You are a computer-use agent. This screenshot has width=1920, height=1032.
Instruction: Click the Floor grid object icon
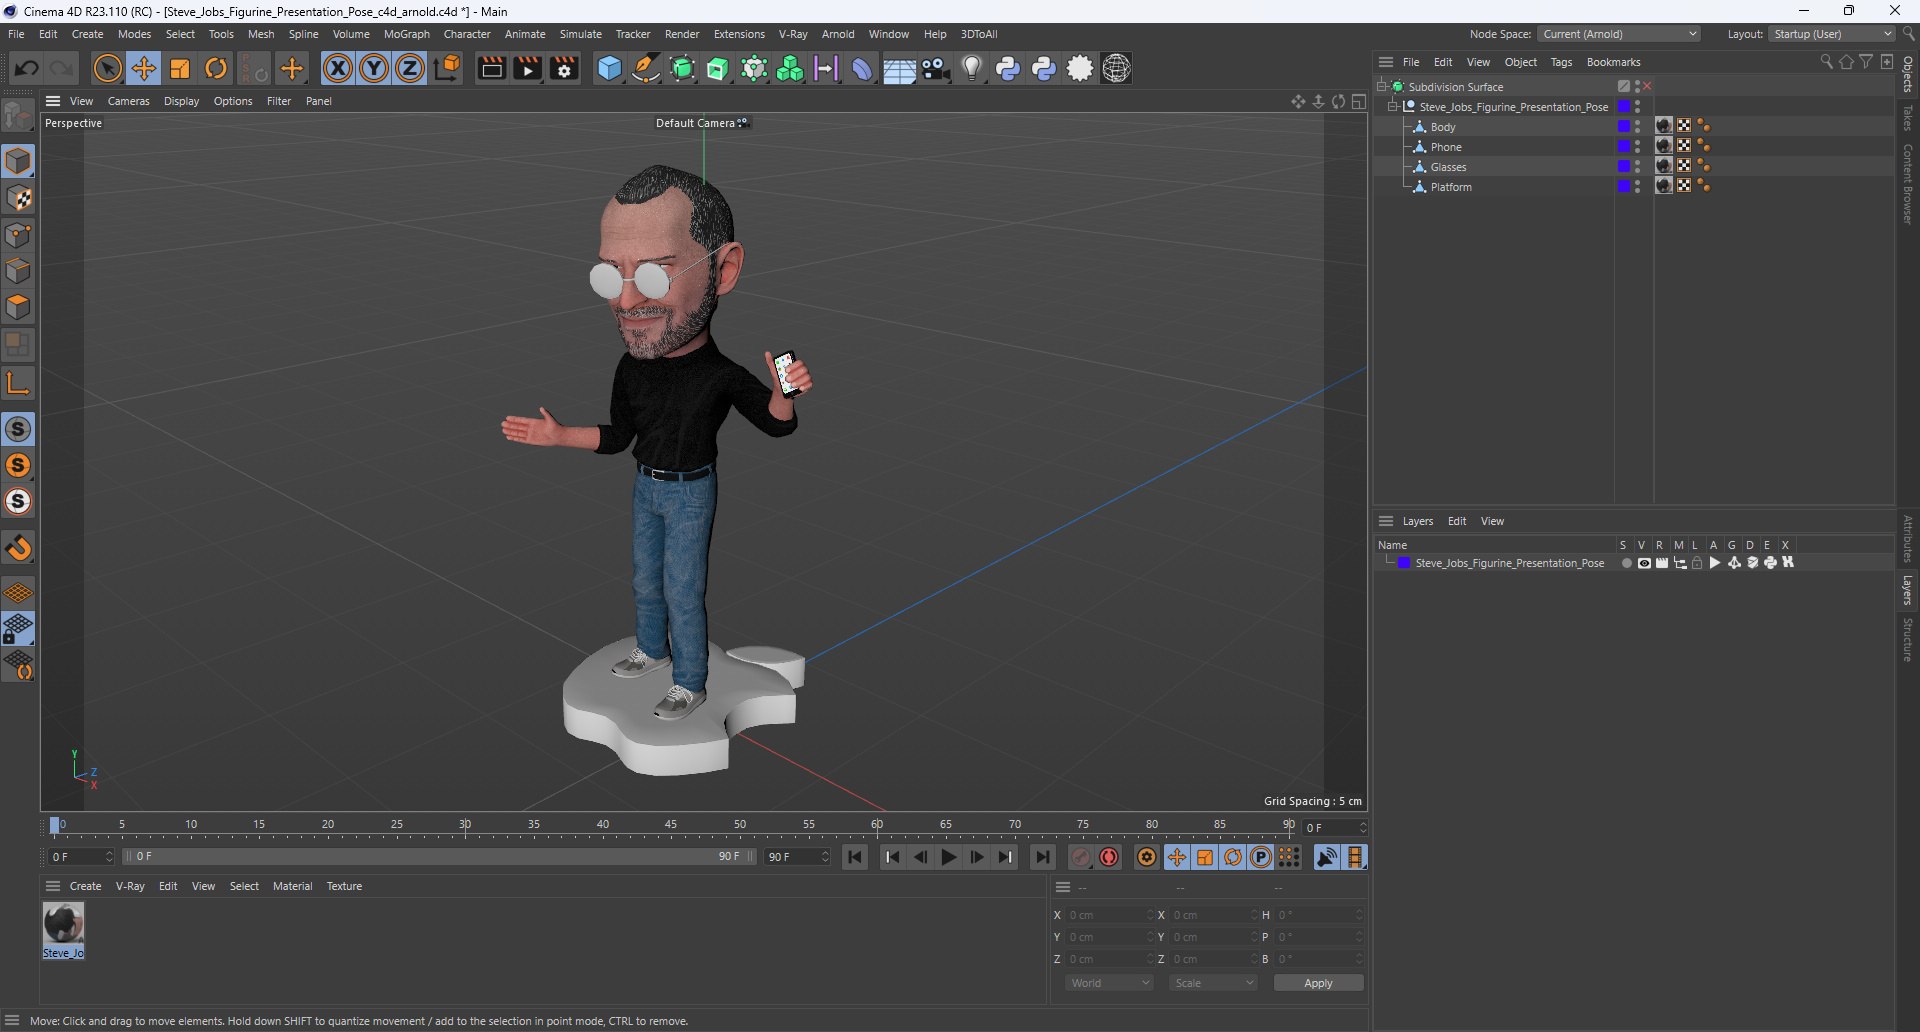click(899, 68)
